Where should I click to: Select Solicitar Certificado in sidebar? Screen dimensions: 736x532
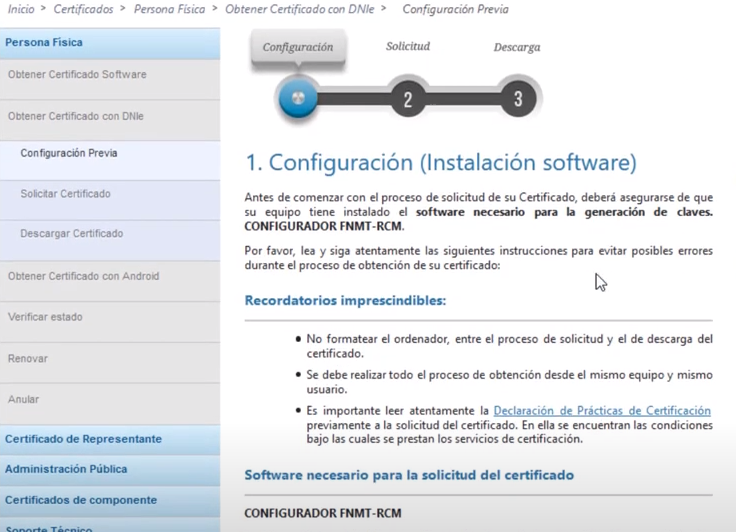point(110,200)
